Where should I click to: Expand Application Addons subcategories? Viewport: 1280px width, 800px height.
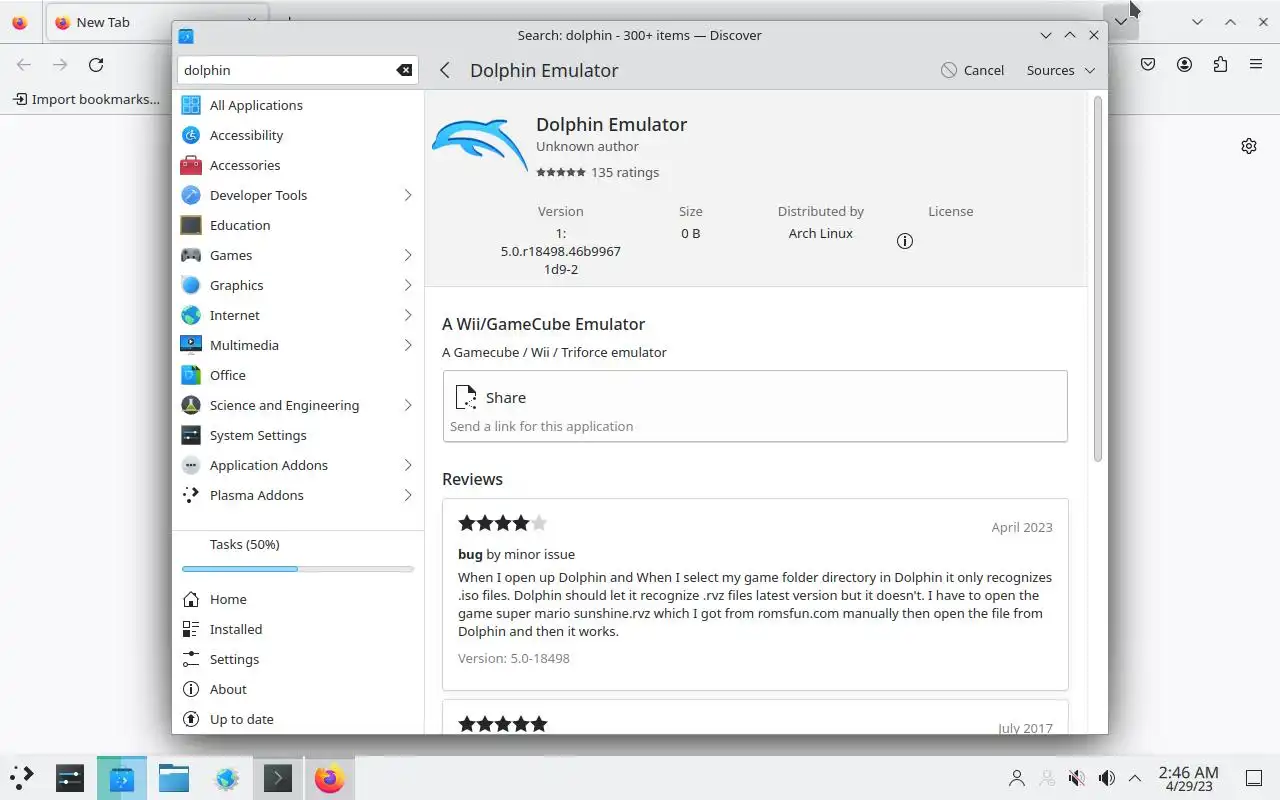point(408,465)
